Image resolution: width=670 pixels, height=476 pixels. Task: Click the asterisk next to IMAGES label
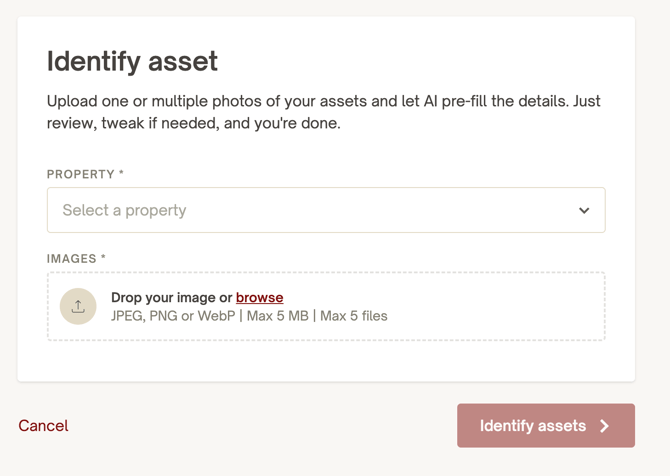[103, 256]
